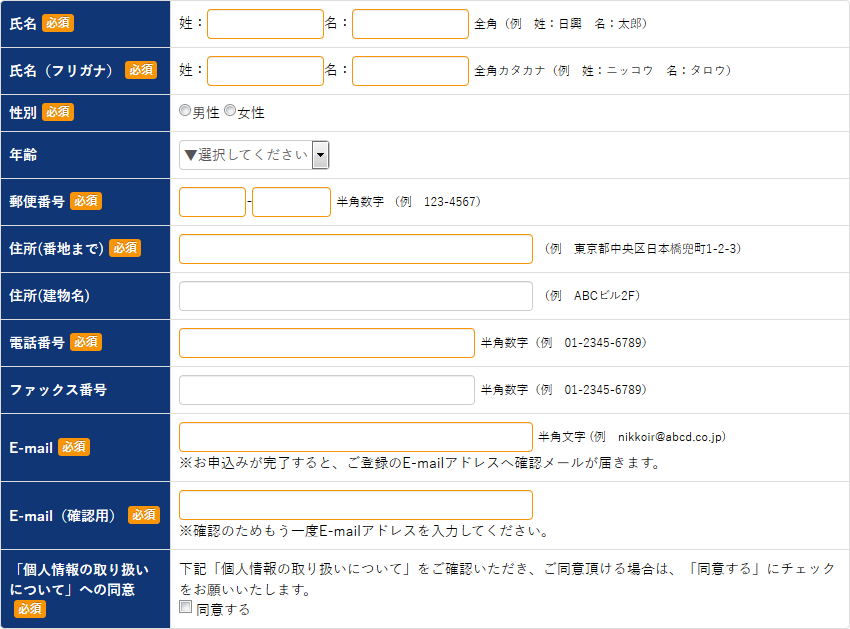Focus the E-mail（確認用） input field
The width and height of the screenshot is (850, 629).
click(x=356, y=505)
